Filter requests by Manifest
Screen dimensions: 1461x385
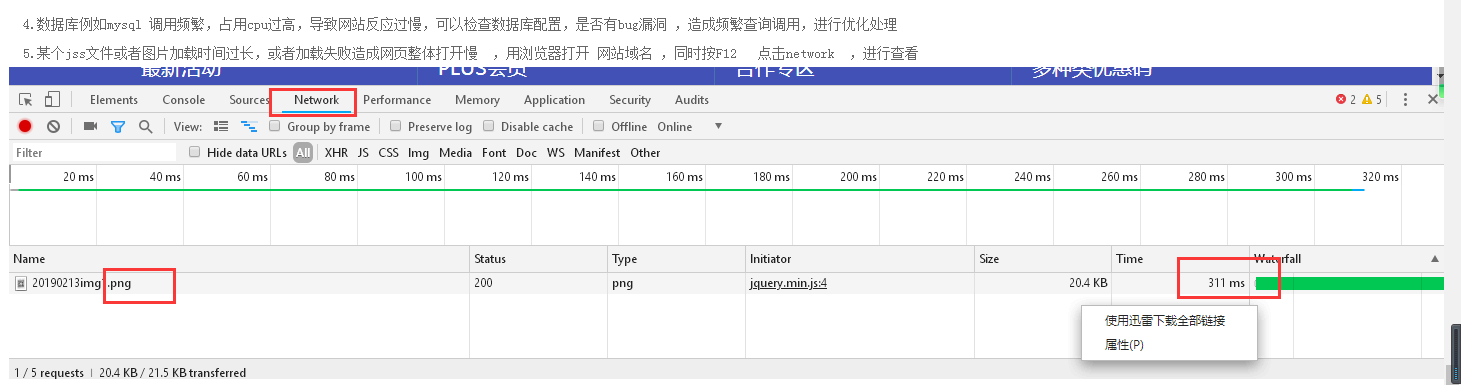click(x=597, y=153)
